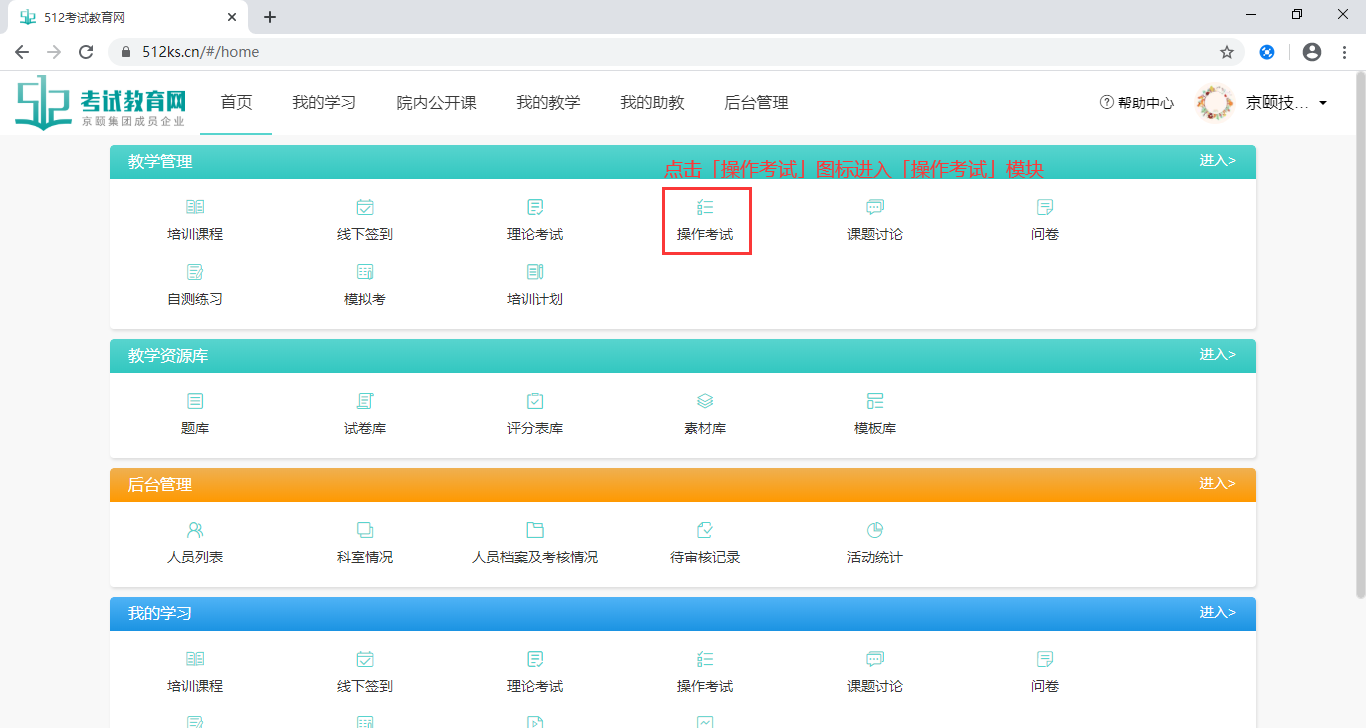Click the 素材库 material library icon
1366x728 pixels.
[704, 413]
